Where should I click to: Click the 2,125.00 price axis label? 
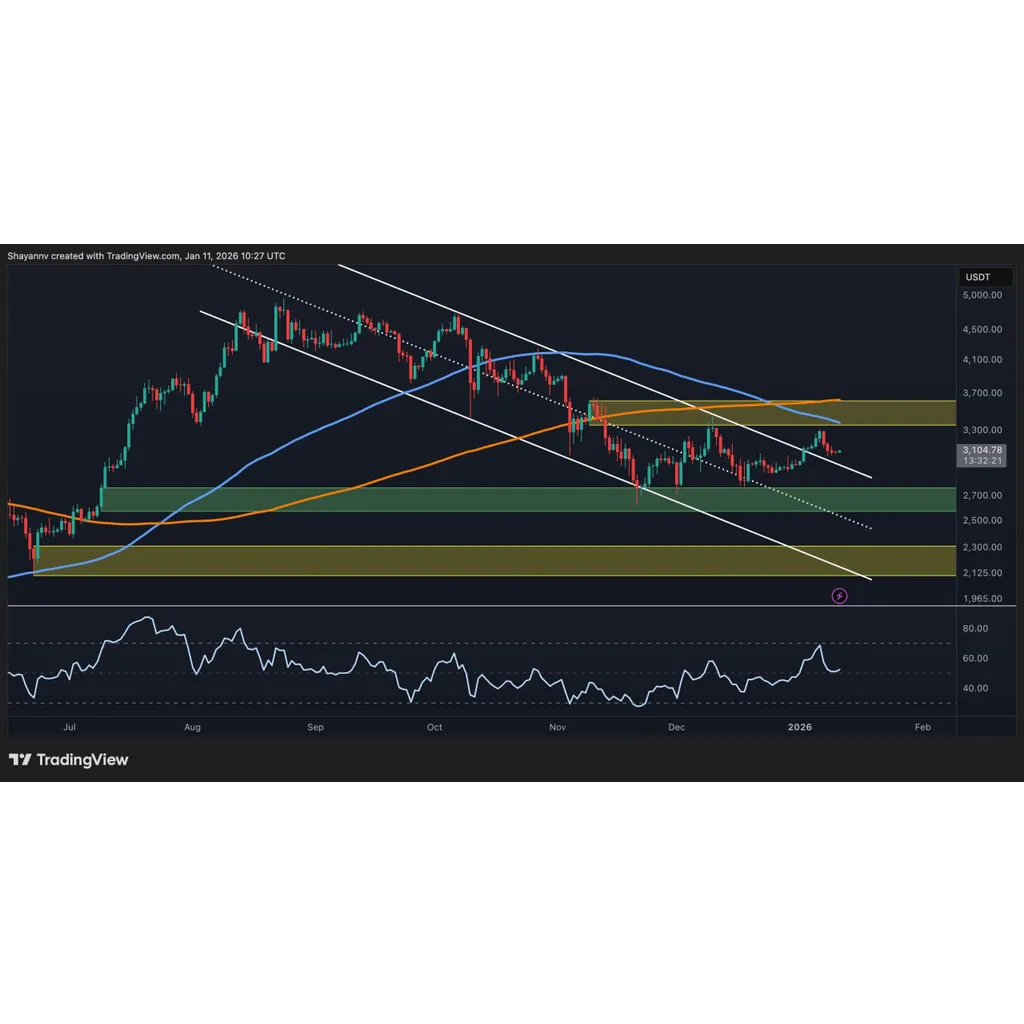pyautogui.click(x=982, y=573)
